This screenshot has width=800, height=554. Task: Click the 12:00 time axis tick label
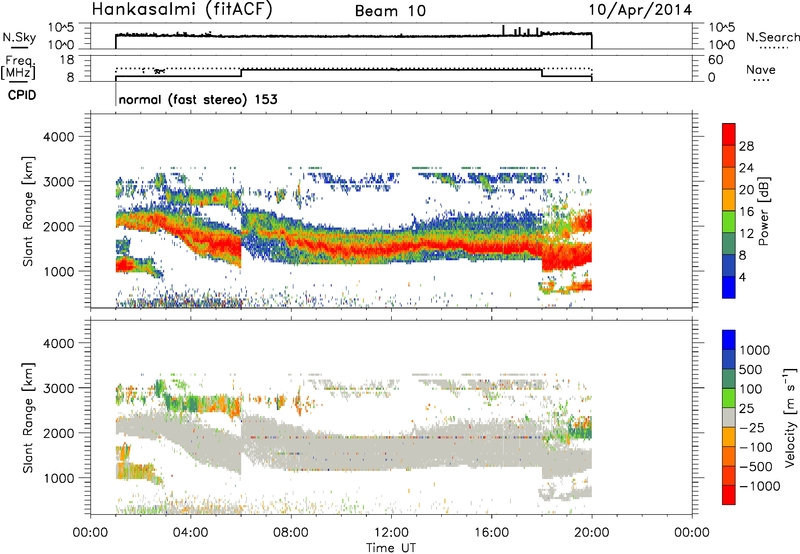[x=391, y=533]
